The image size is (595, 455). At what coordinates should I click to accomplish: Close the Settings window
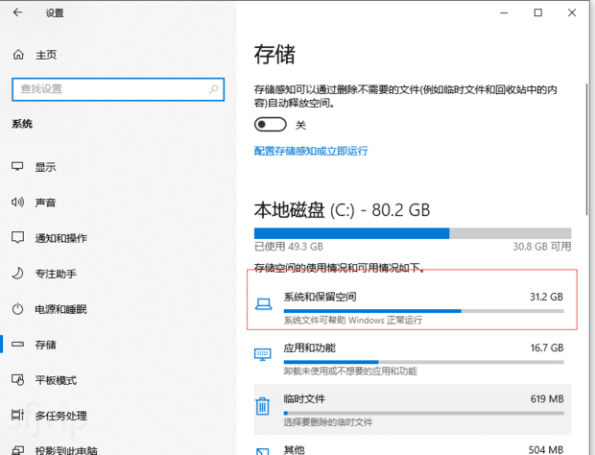pyautogui.click(x=572, y=13)
